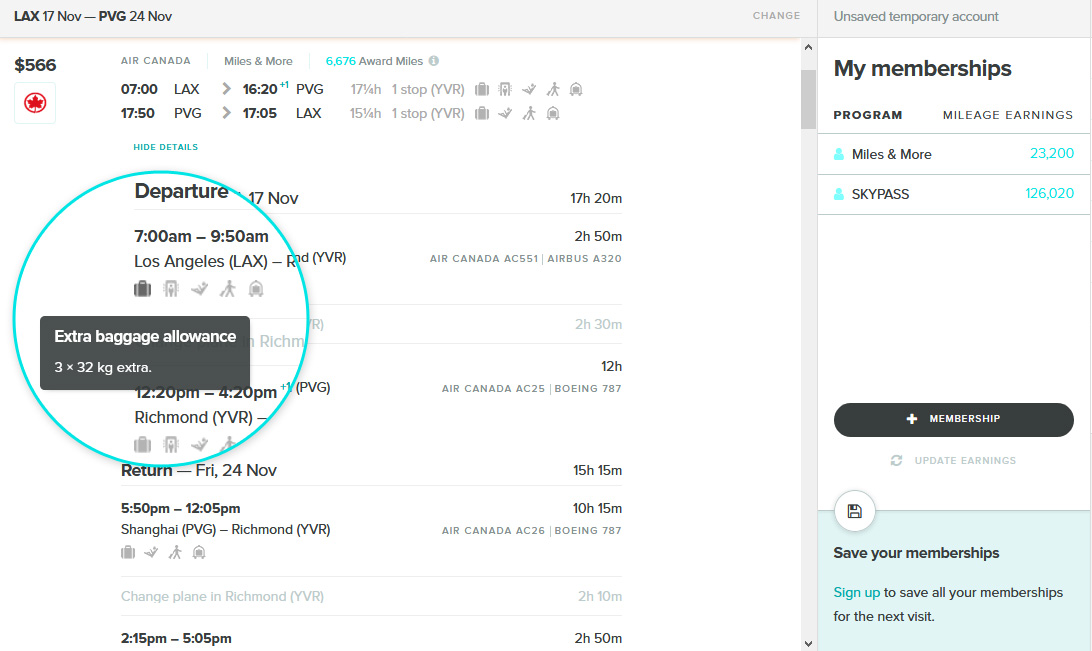
Task: Click UPDATE EARNINGS
Action: click(x=953, y=461)
